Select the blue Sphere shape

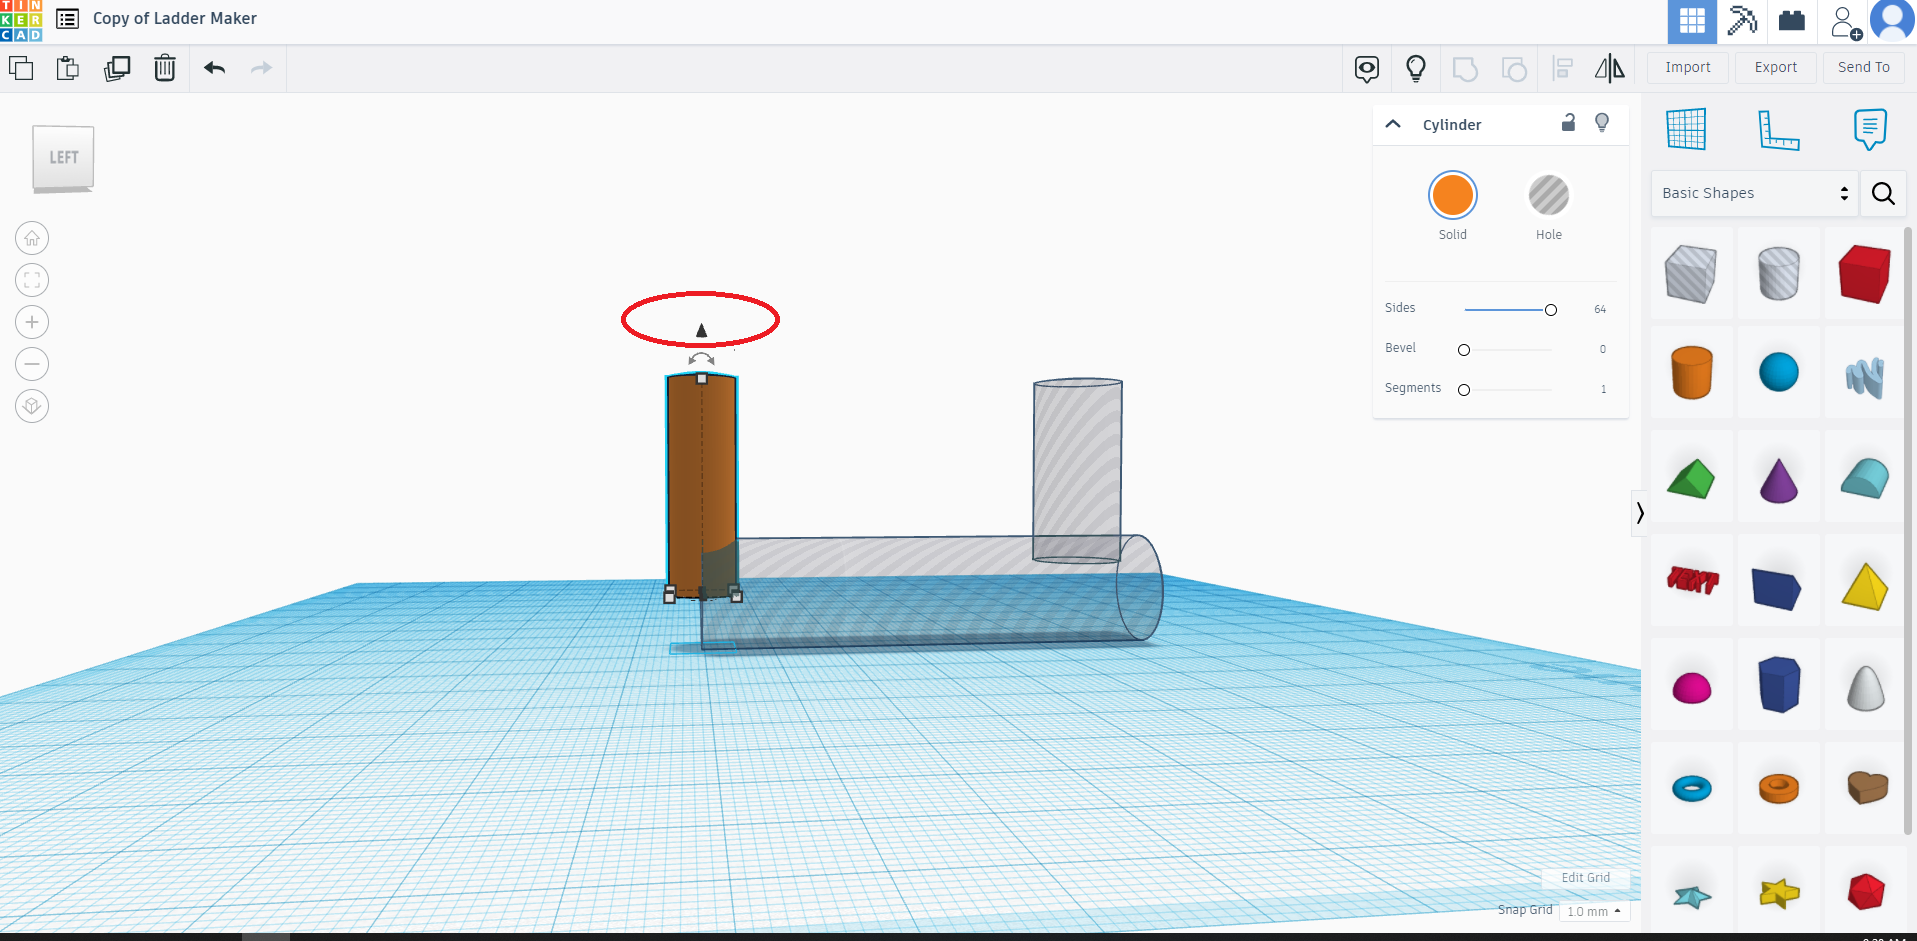1779,371
